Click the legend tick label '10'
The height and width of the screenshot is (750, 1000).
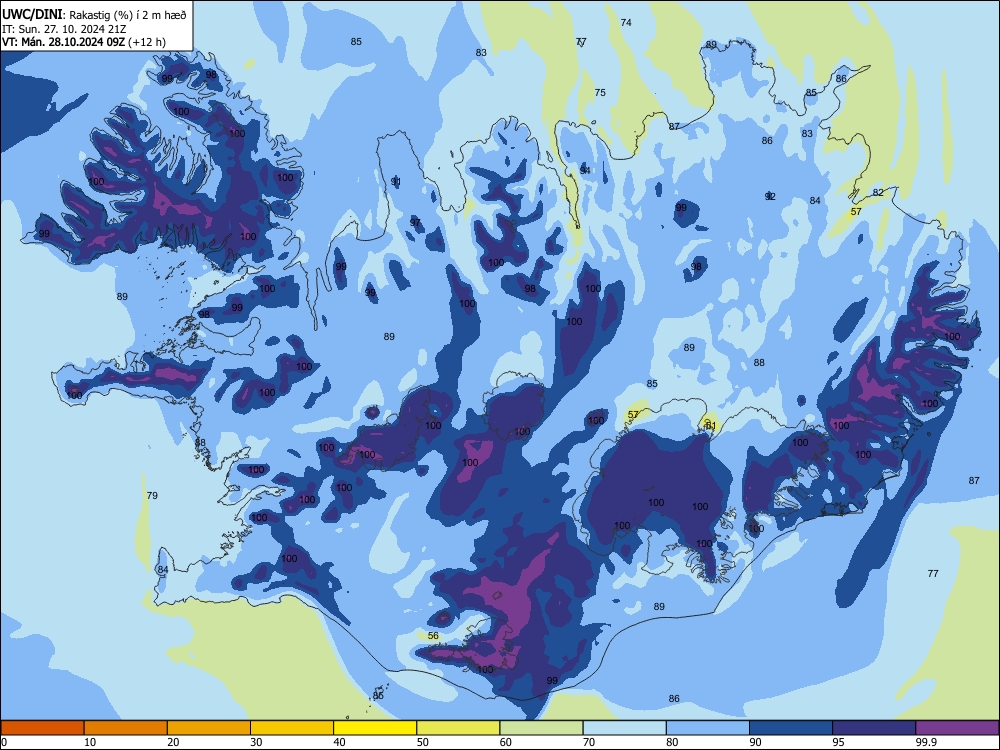[90, 742]
